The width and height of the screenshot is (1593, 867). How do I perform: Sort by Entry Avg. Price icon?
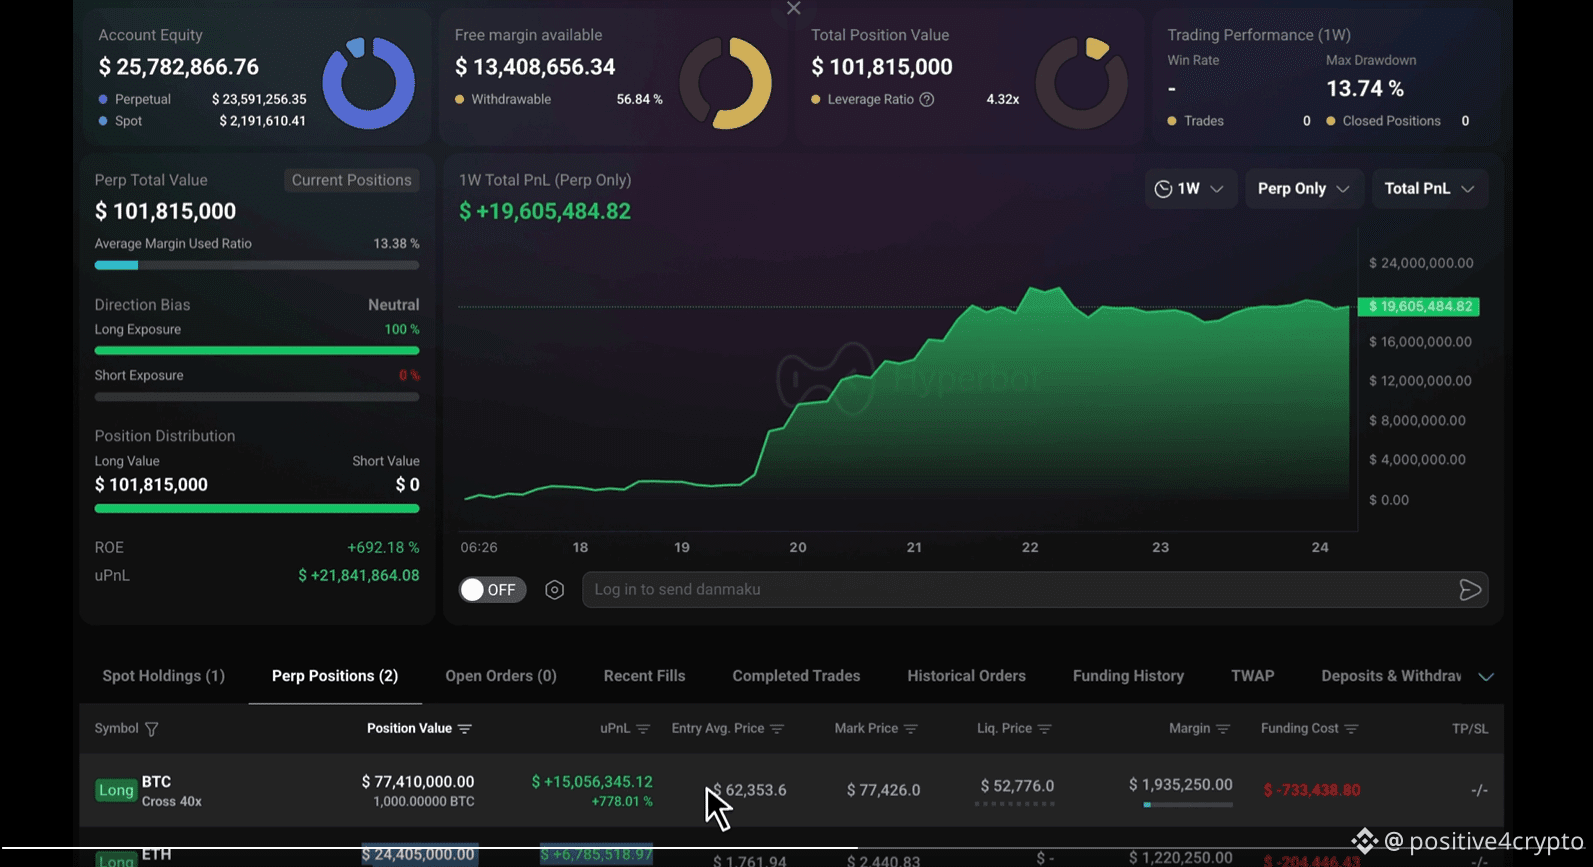point(777,729)
